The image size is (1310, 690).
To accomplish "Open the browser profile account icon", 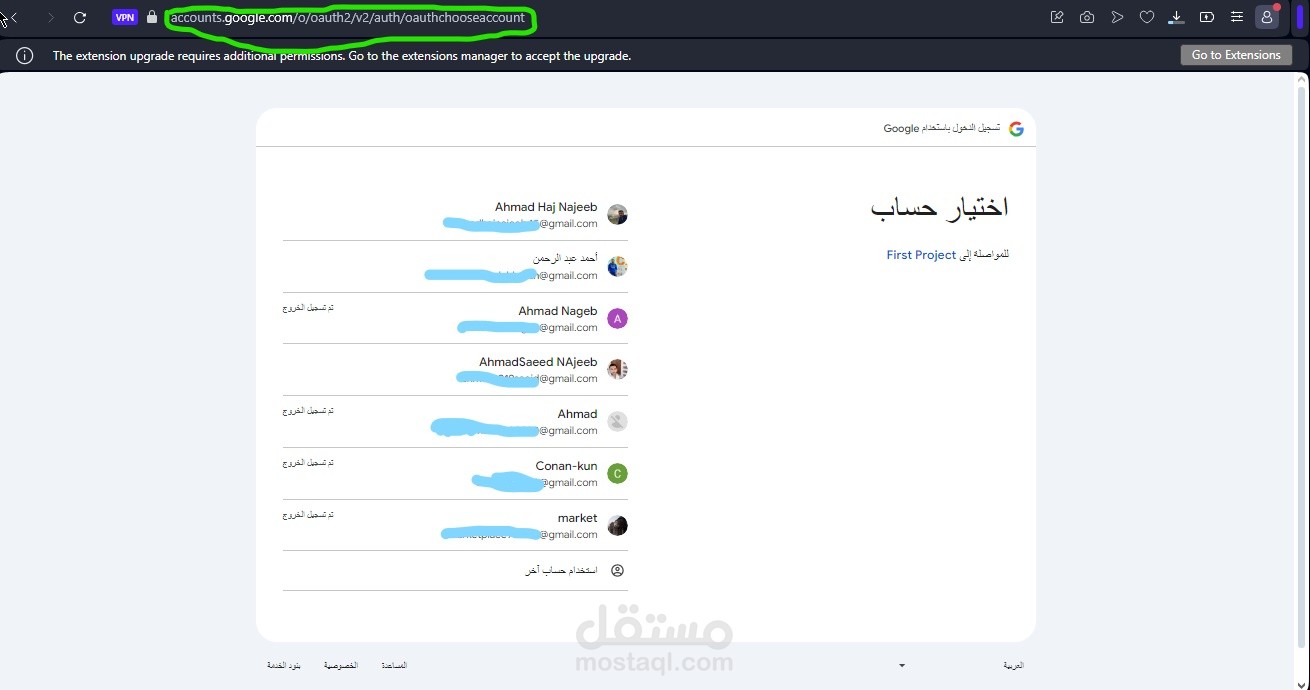I will coord(1268,17).
